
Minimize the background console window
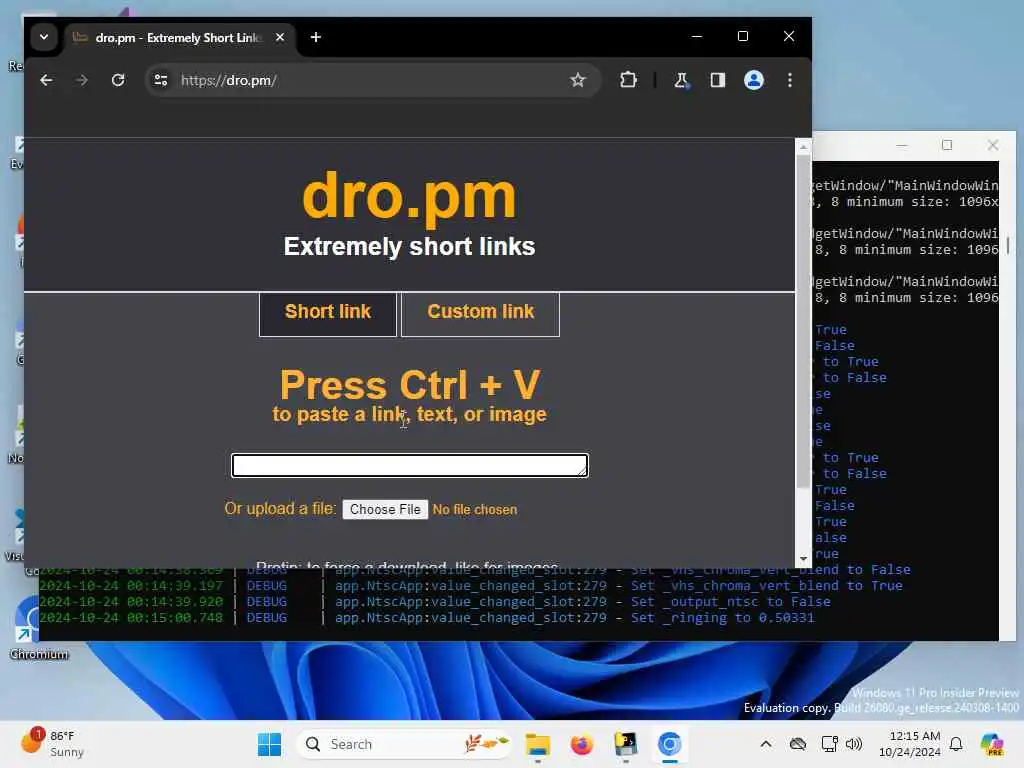[x=902, y=145]
